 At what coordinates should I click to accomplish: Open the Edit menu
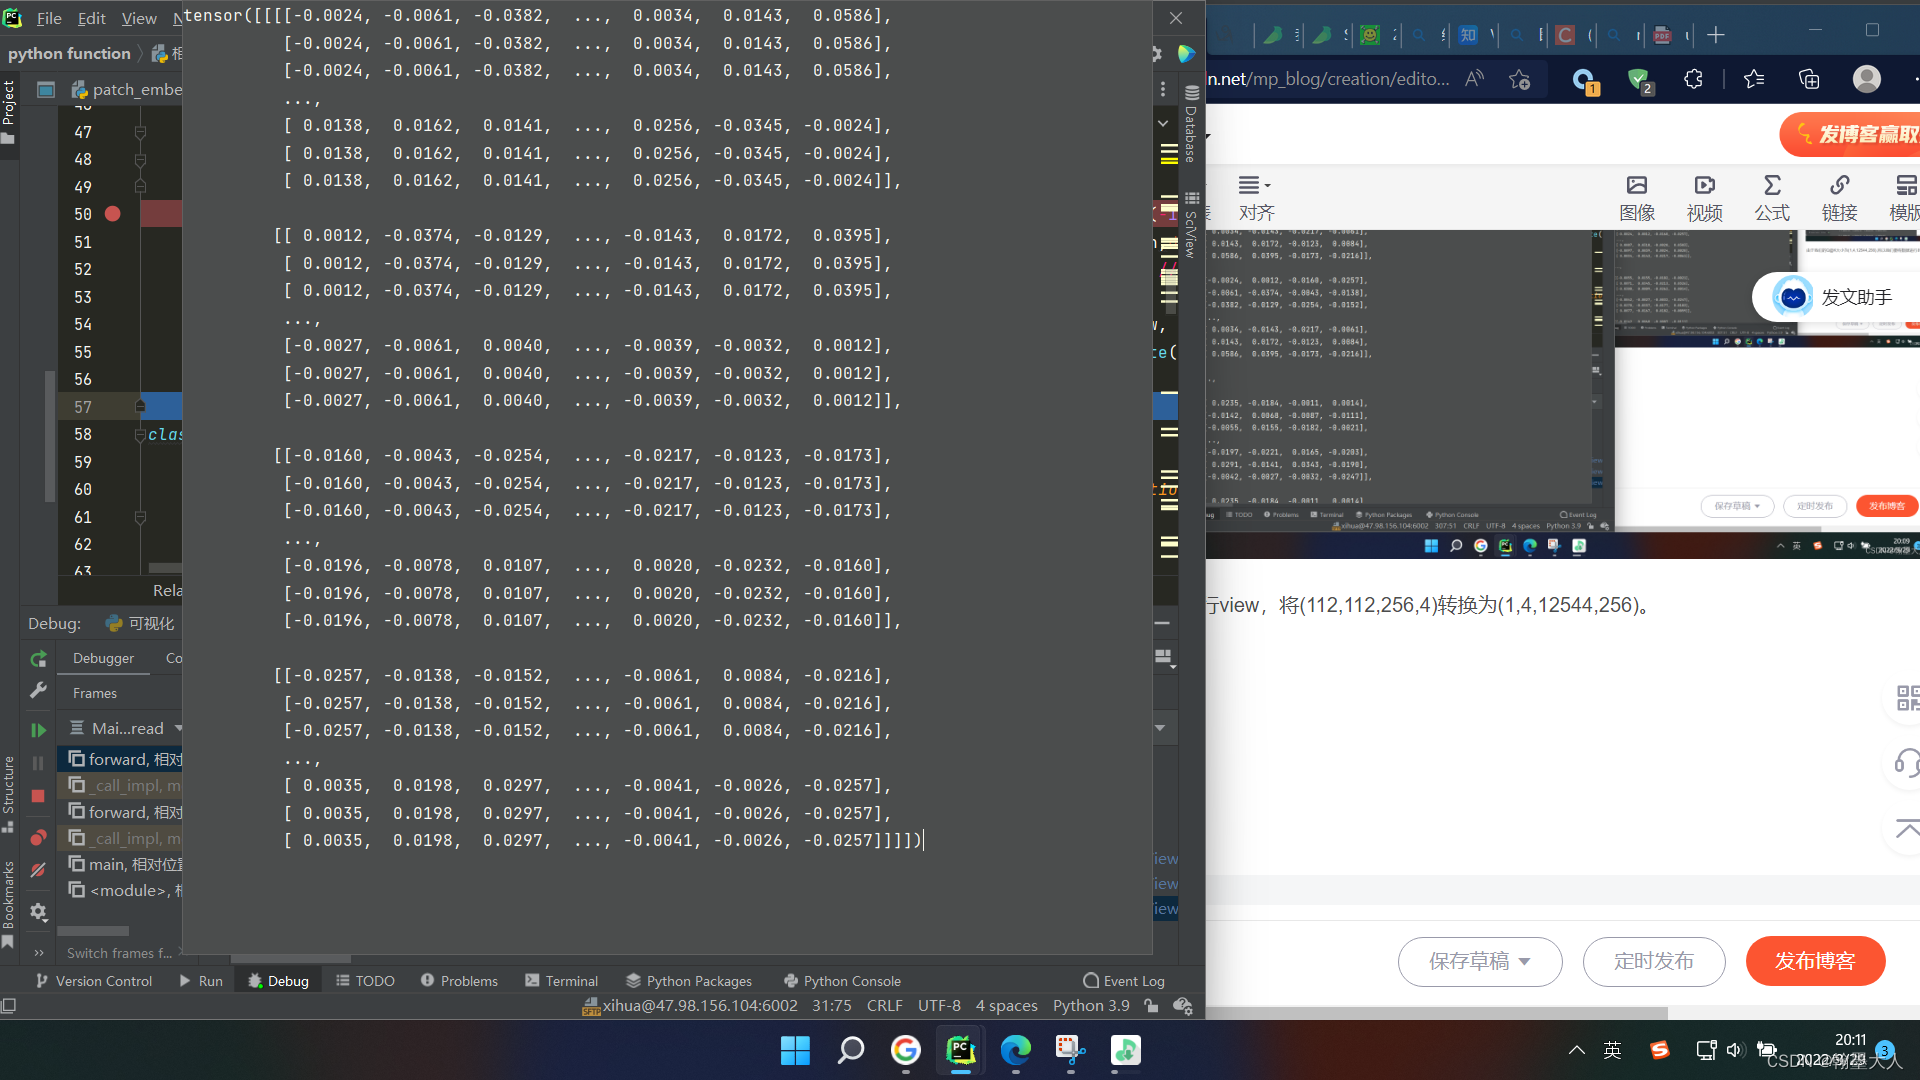click(x=91, y=18)
